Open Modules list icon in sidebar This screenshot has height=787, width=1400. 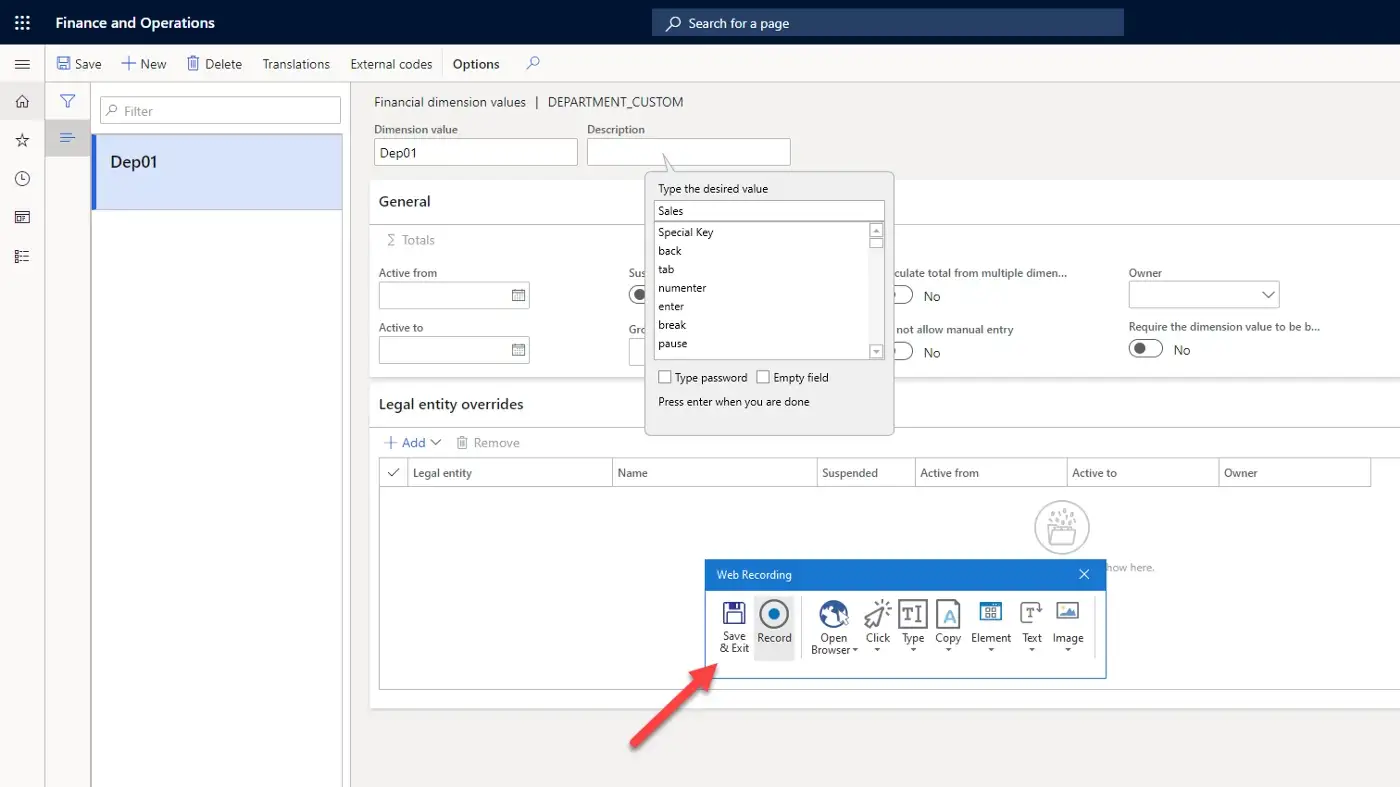22,256
